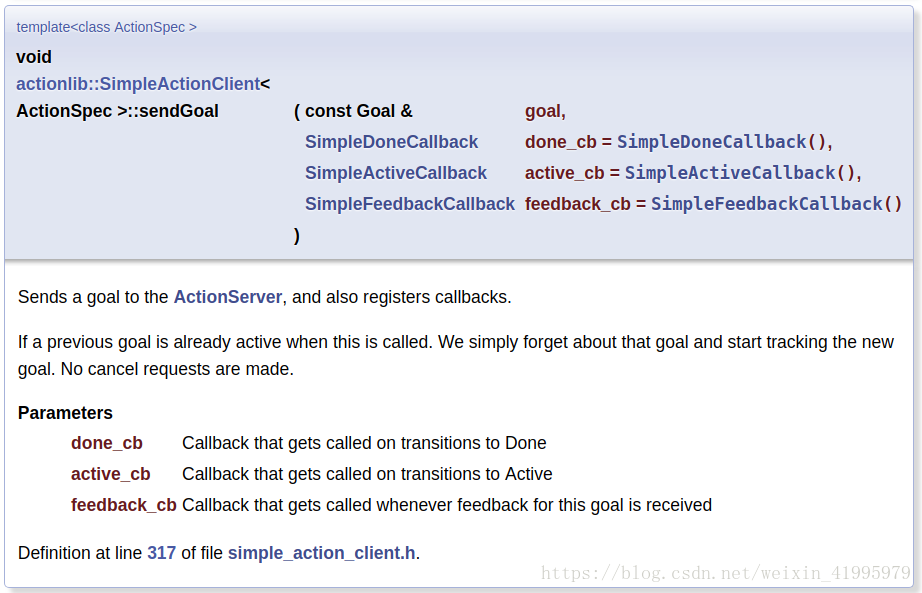The height and width of the screenshot is (593, 922).
Task: Click the done_cb entry under Parameters
Action: [x=106, y=443]
